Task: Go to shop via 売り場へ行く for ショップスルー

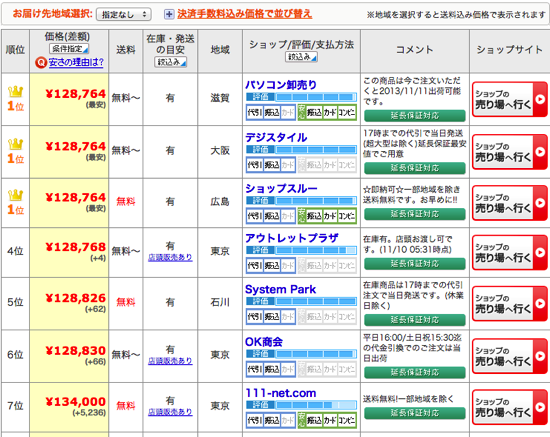Action: pyautogui.click(x=510, y=203)
